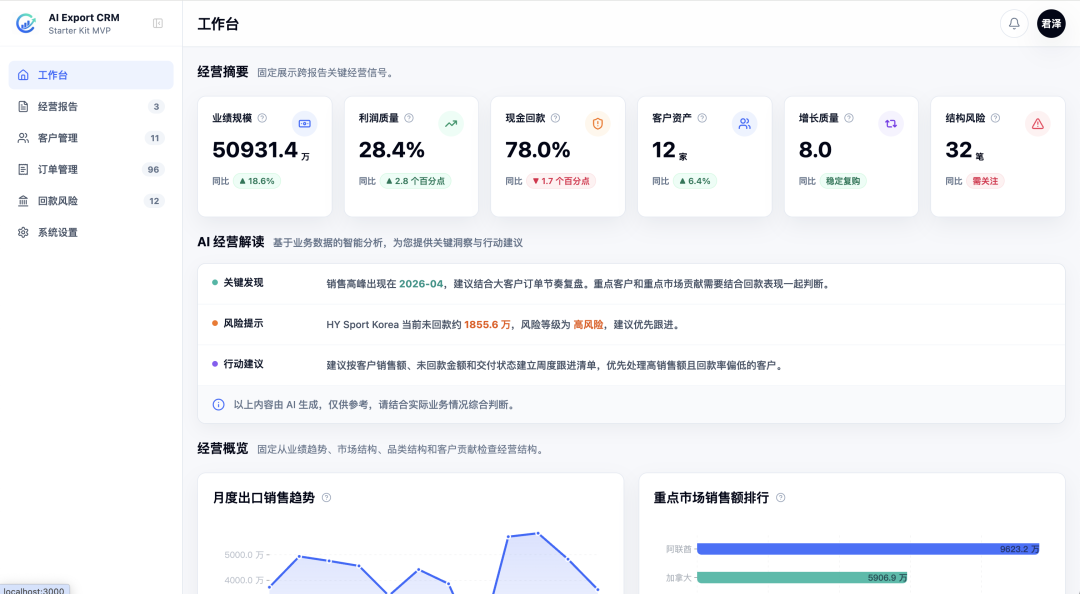Click the home icon beside 工作台
Screen dimensions: 1080x594
tap(23, 75)
